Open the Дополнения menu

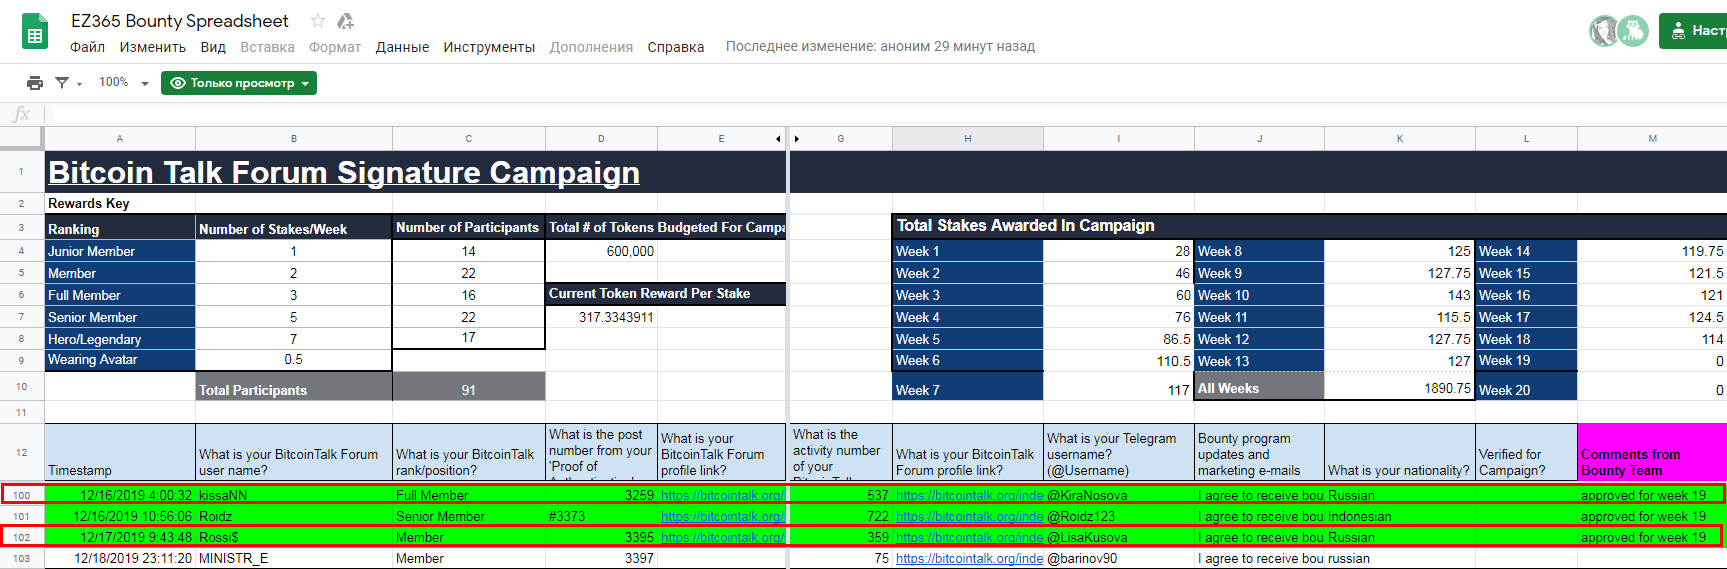click(x=591, y=47)
